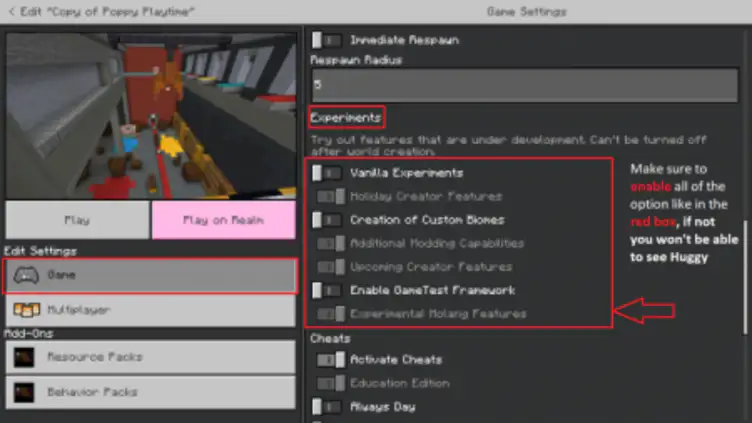The height and width of the screenshot is (423, 752).
Task: Toggle Activate Cheats switch
Action: coord(331,360)
